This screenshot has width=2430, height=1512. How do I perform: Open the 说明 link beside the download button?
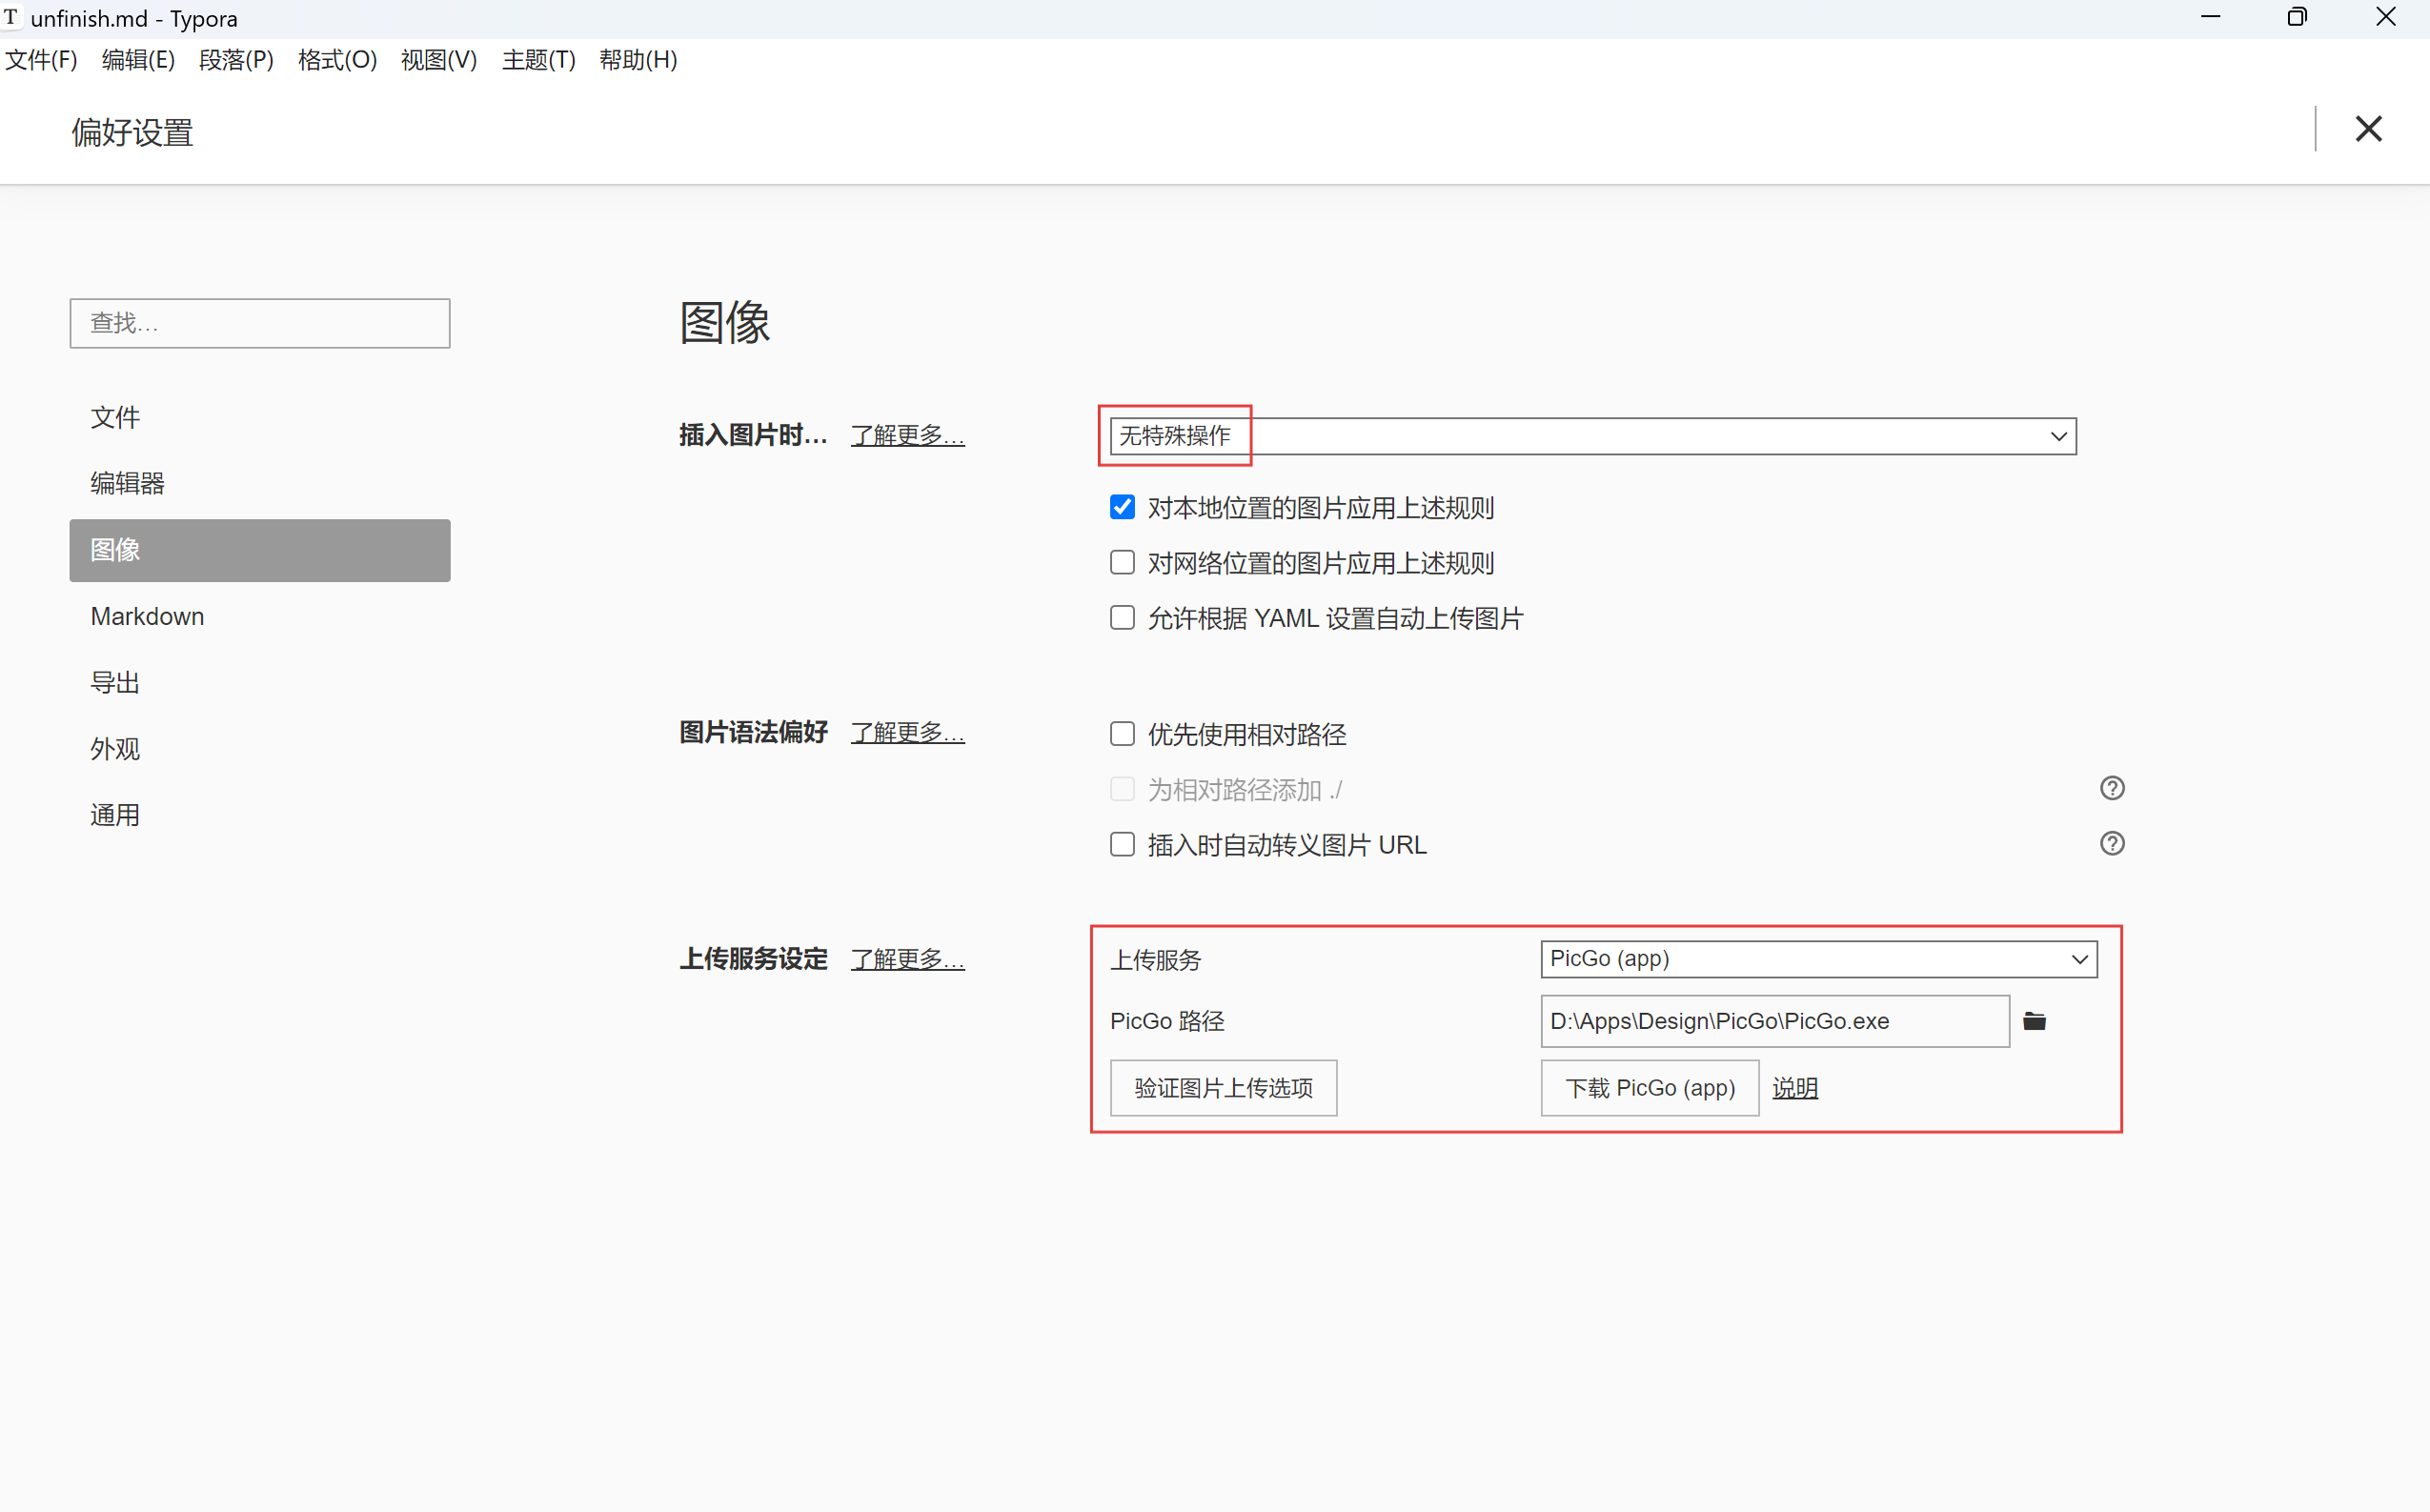pyautogui.click(x=1794, y=1087)
